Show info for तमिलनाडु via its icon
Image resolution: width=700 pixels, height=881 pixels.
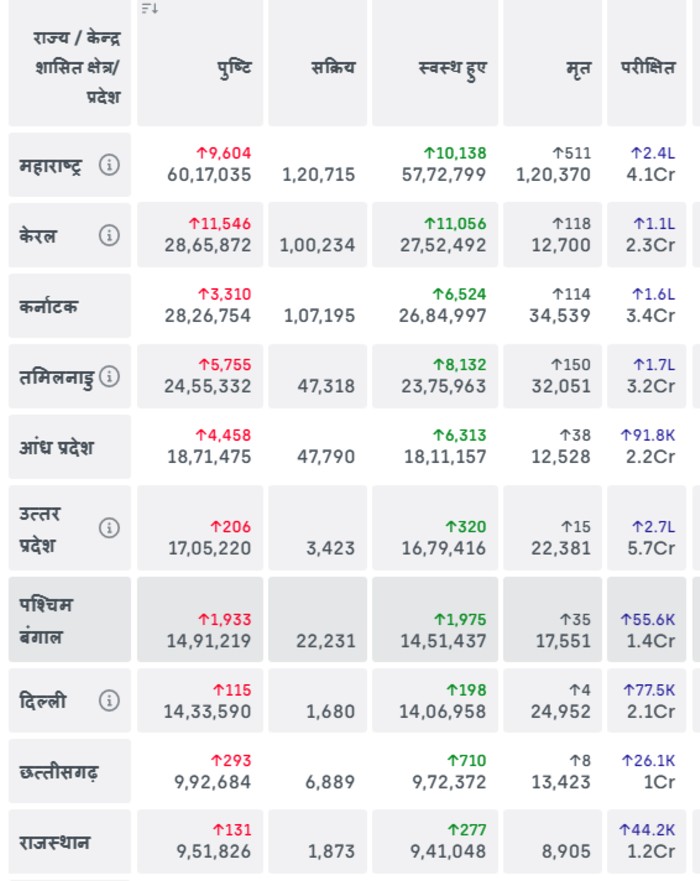tap(109, 376)
